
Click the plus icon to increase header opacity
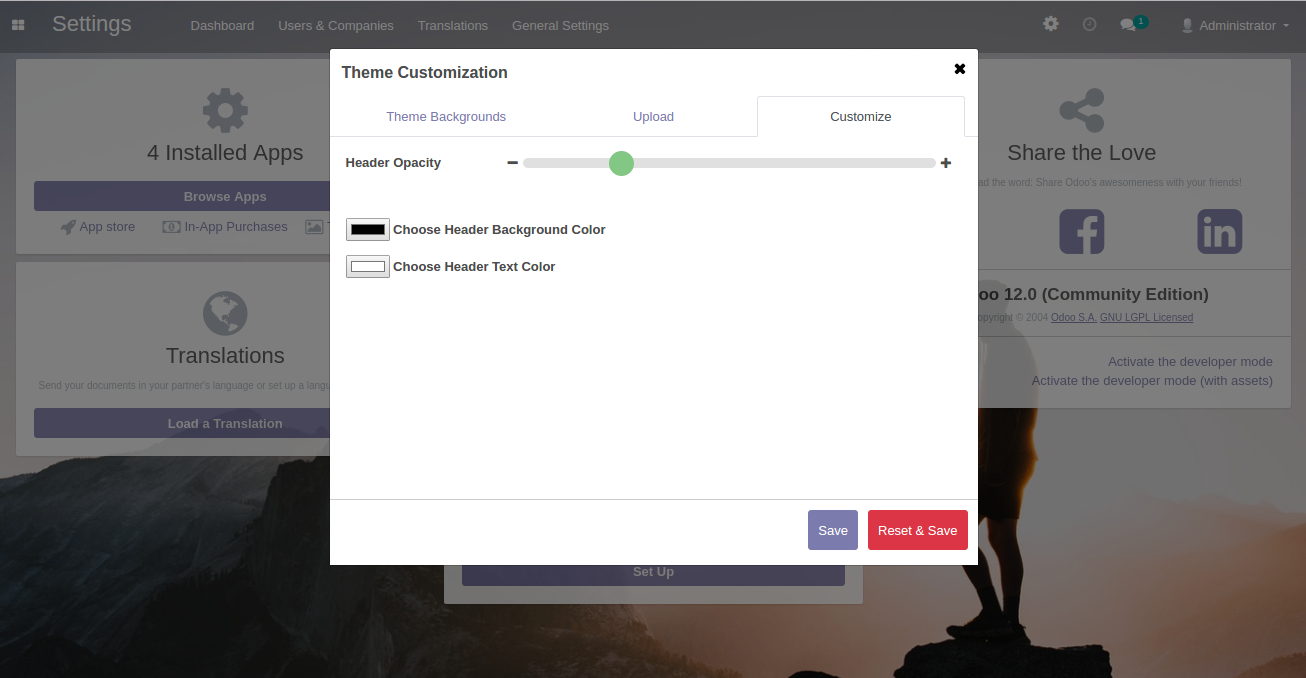946,163
